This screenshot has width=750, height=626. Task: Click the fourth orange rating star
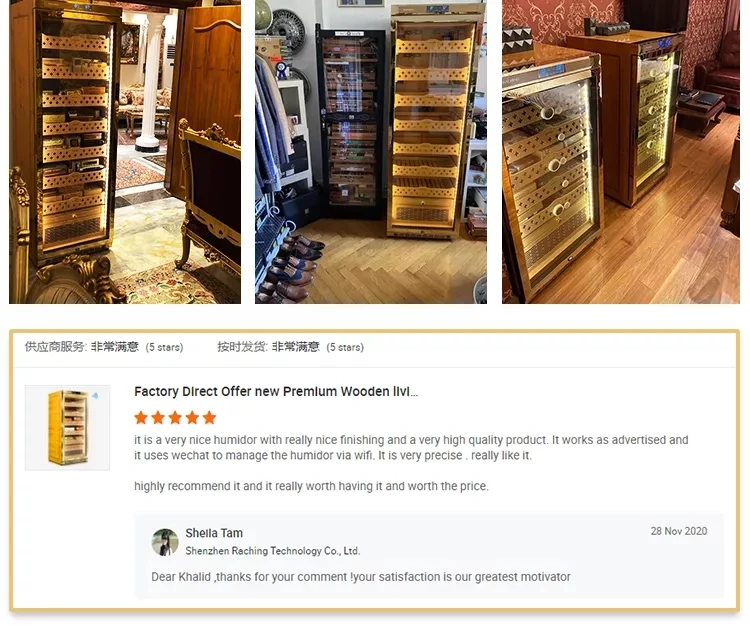[x=192, y=417]
